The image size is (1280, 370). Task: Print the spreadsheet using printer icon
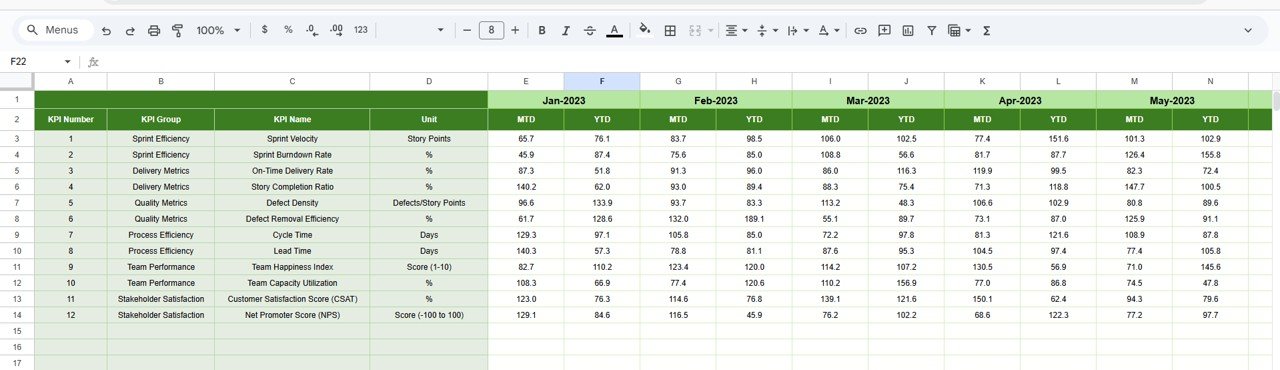[x=154, y=31]
